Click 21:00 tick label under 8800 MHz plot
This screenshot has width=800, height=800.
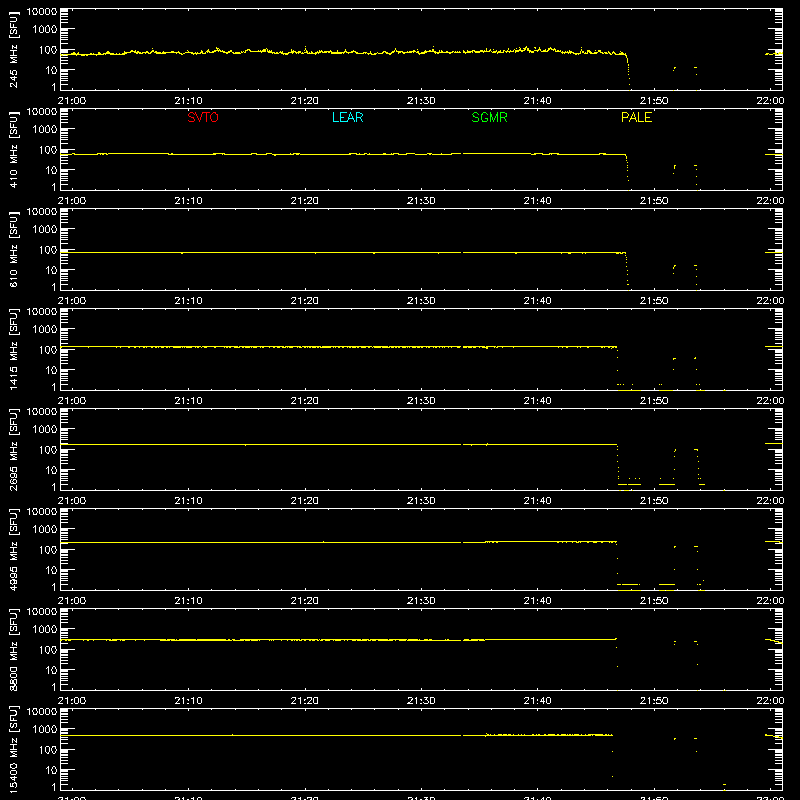coord(72,701)
